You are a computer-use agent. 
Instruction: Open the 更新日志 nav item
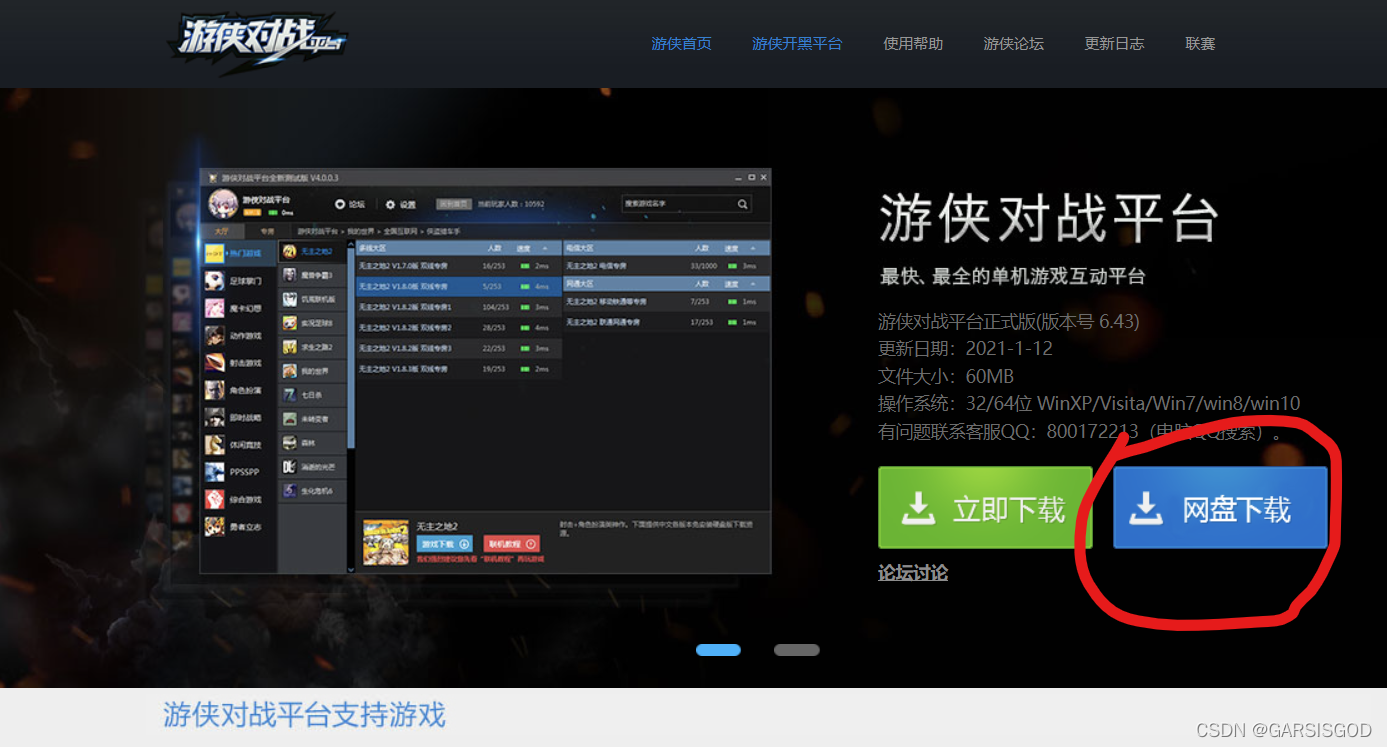click(1114, 44)
